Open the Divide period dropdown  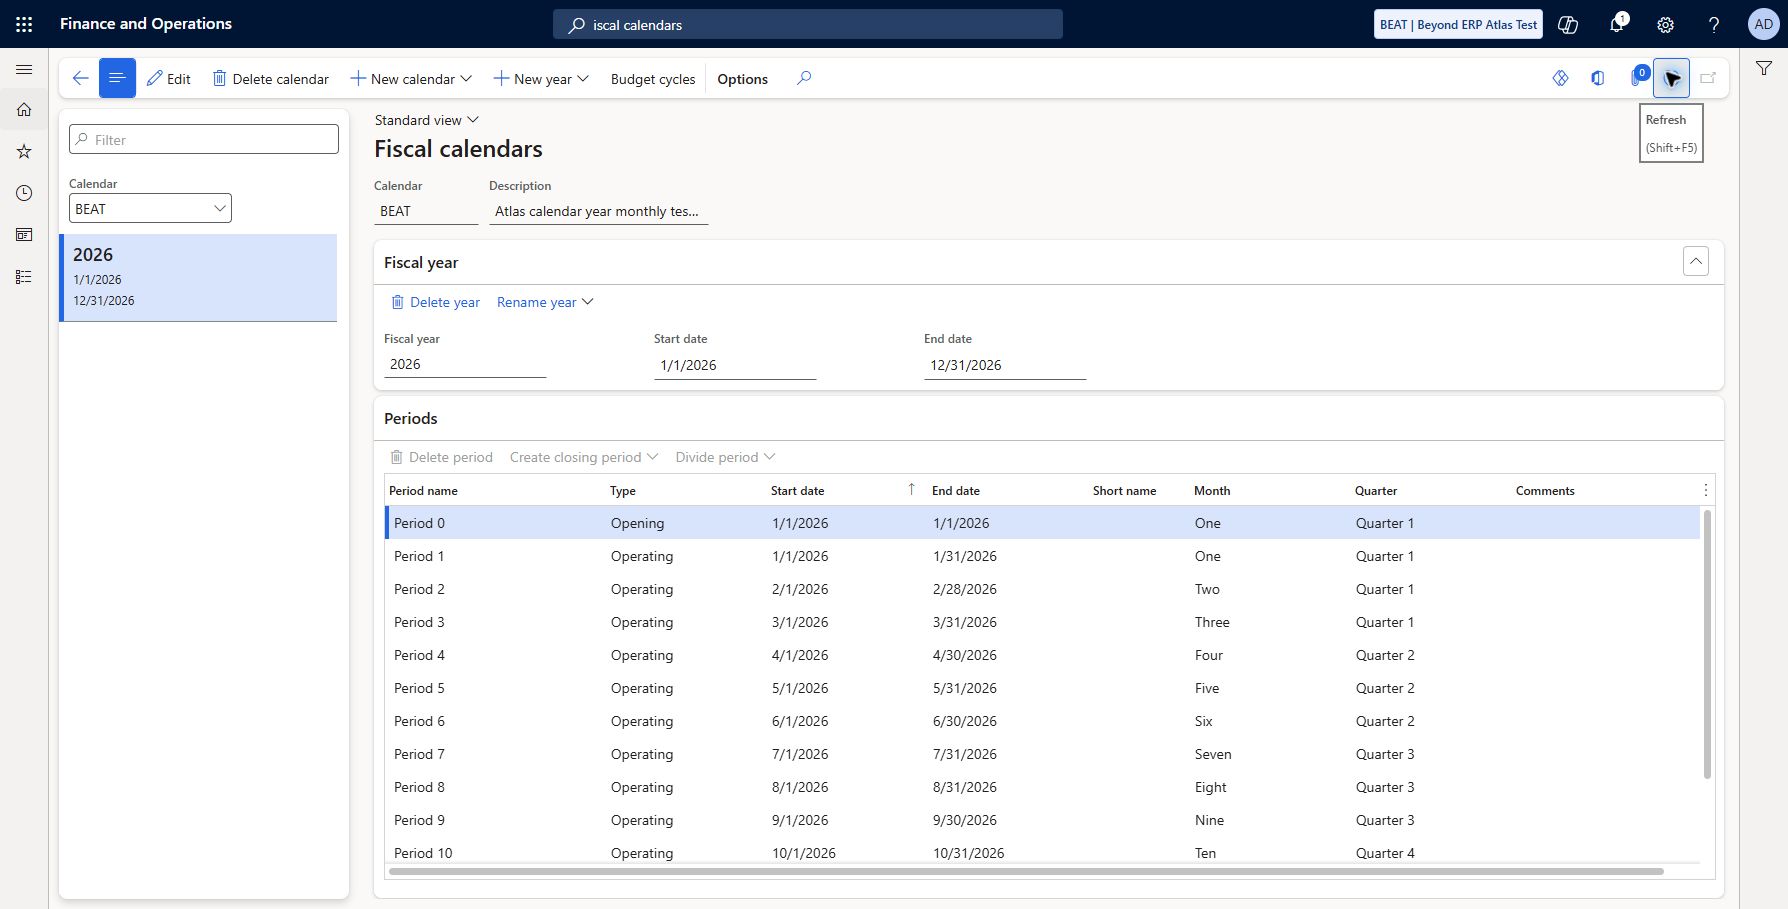point(725,457)
